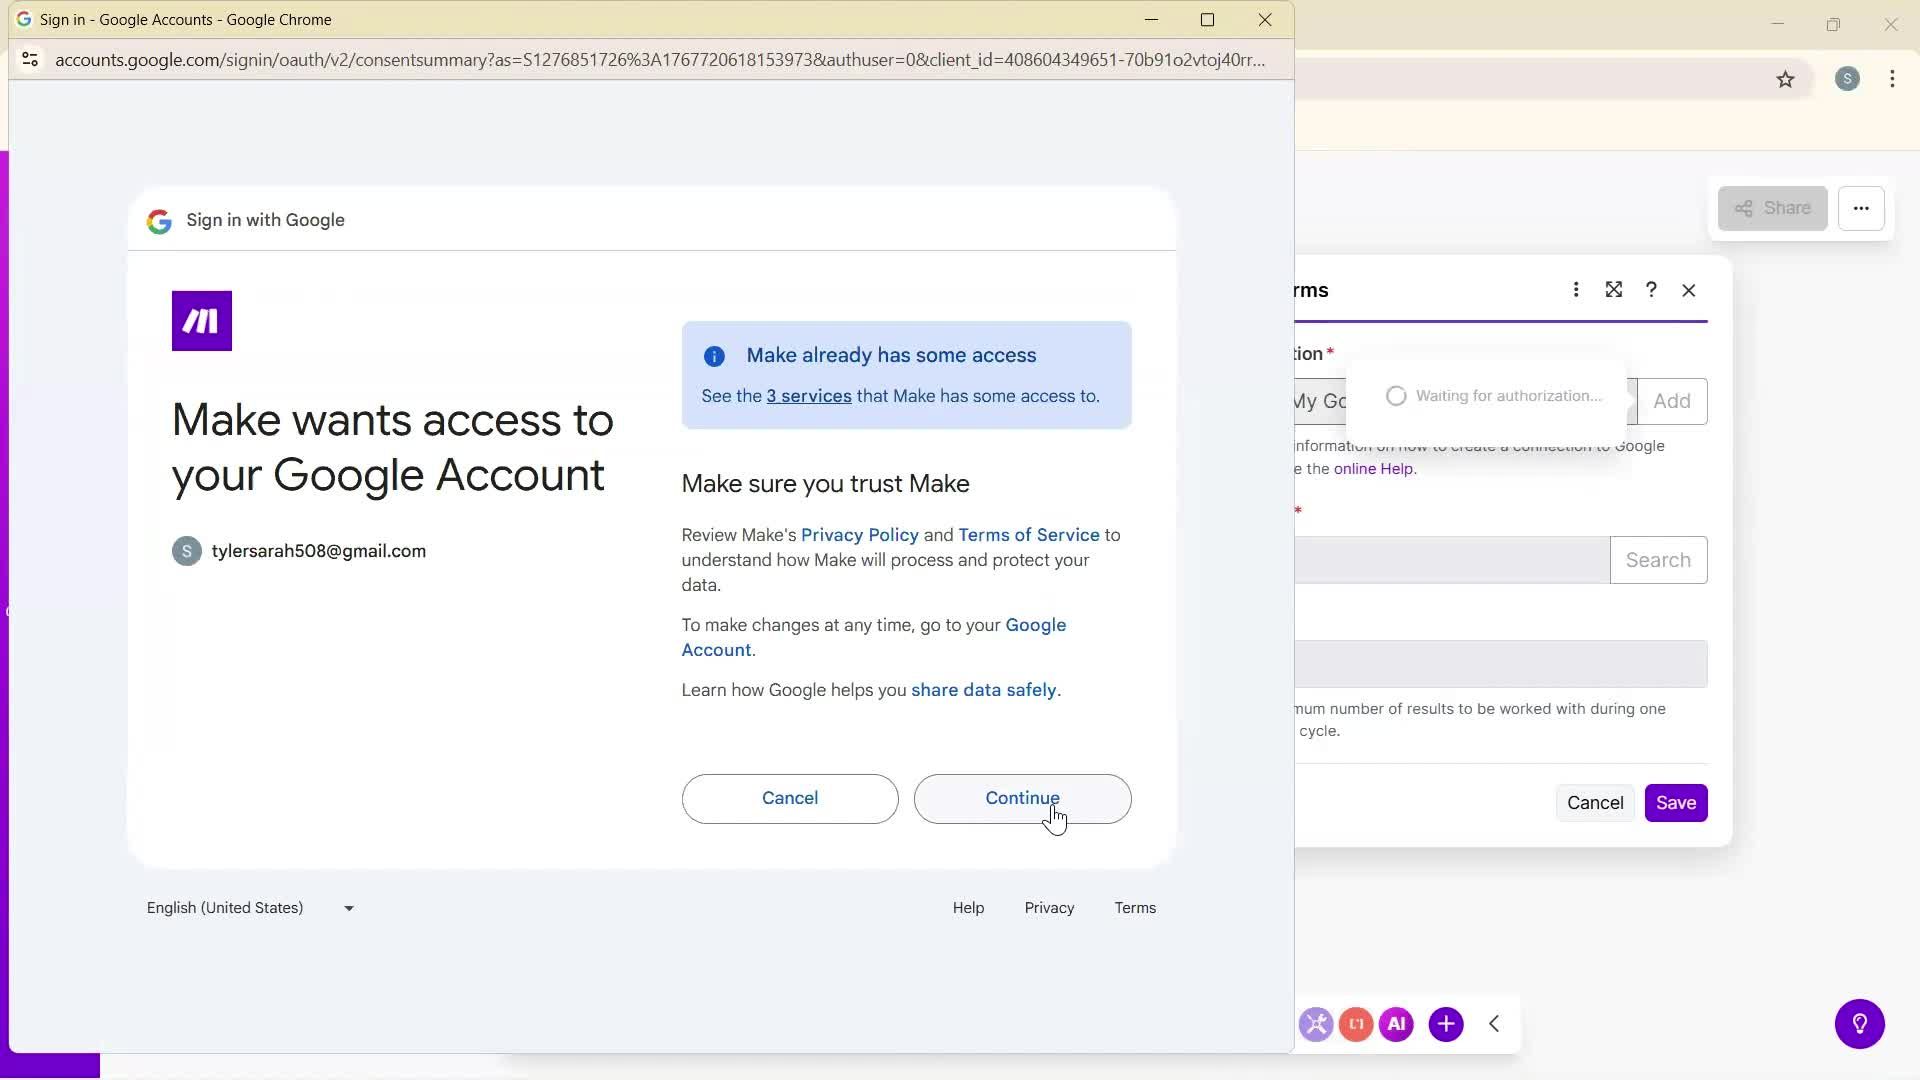
Task: Open the English (United States) language dropdown
Action: point(249,908)
